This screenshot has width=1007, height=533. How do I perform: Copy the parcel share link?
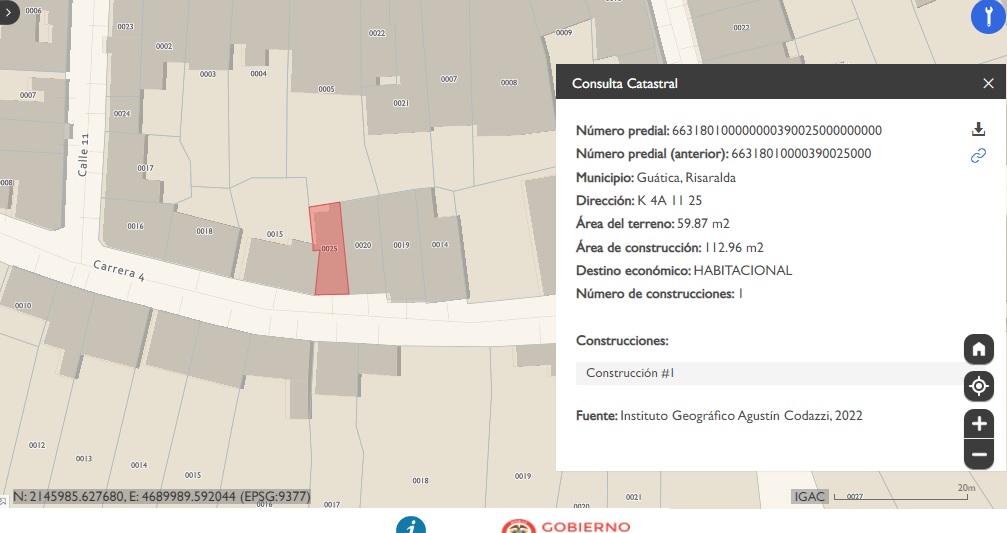pos(978,155)
